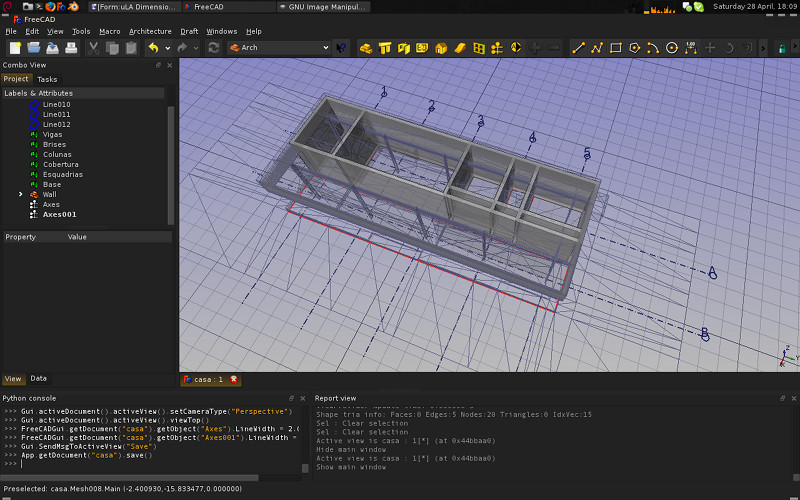The height and width of the screenshot is (500, 800).
Task: Select Line010 in the tree
Action: (x=57, y=105)
